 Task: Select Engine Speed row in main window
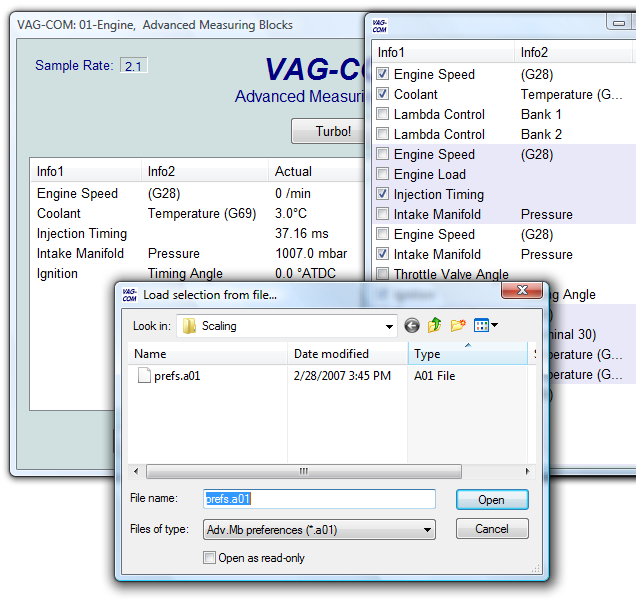click(197, 193)
